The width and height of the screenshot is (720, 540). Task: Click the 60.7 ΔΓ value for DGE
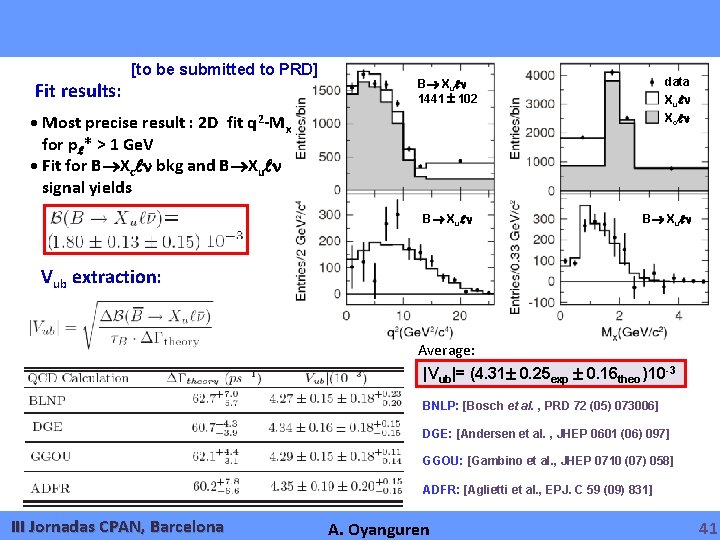(214, 427)
